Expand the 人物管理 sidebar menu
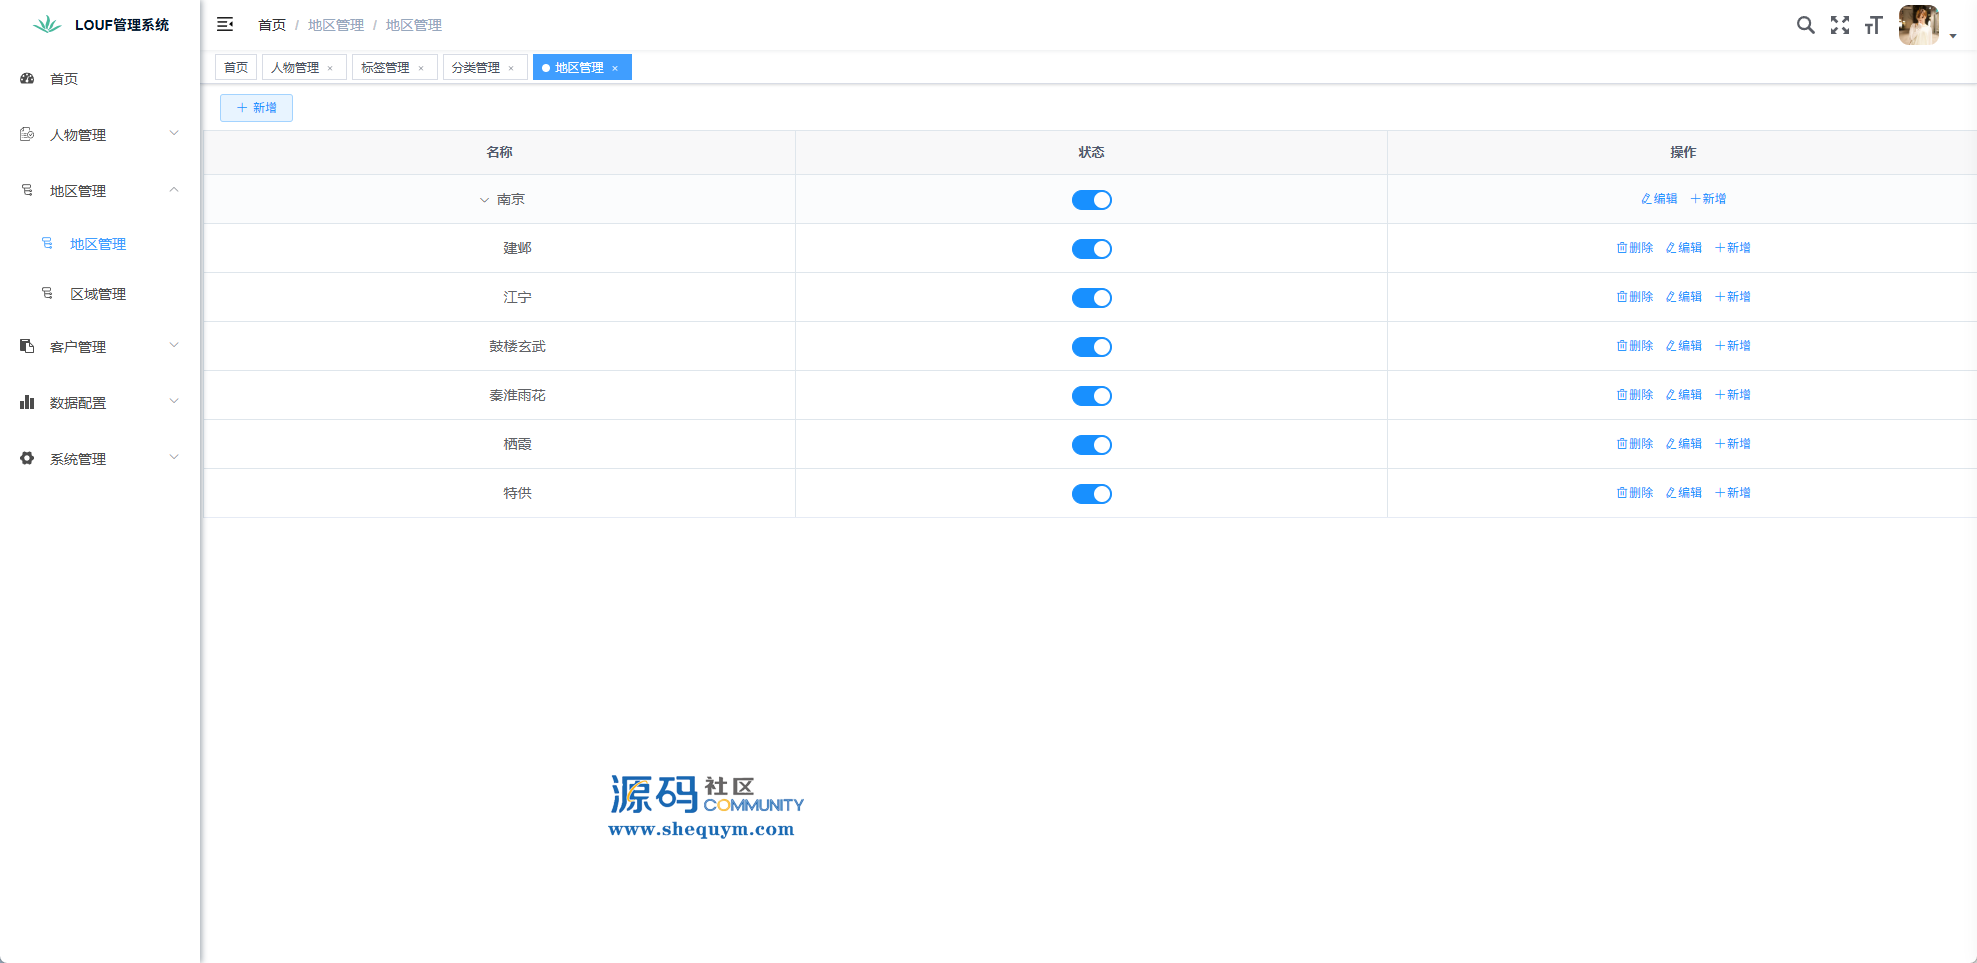The width and height of the screenshot is (1977, 963). coord(100,135)
